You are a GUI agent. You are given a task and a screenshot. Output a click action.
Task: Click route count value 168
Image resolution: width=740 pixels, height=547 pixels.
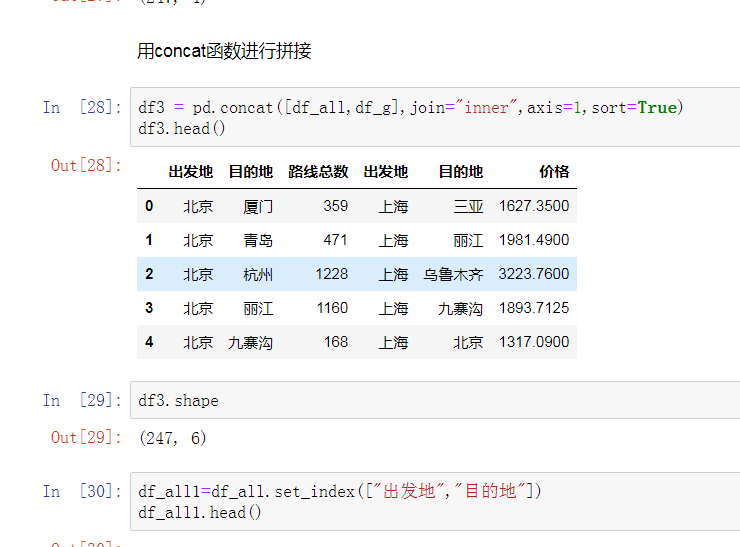(336, 342)
